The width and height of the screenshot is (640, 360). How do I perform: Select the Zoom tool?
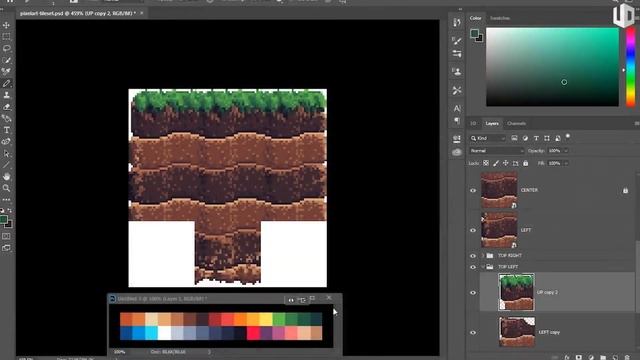tap(7, 188)
